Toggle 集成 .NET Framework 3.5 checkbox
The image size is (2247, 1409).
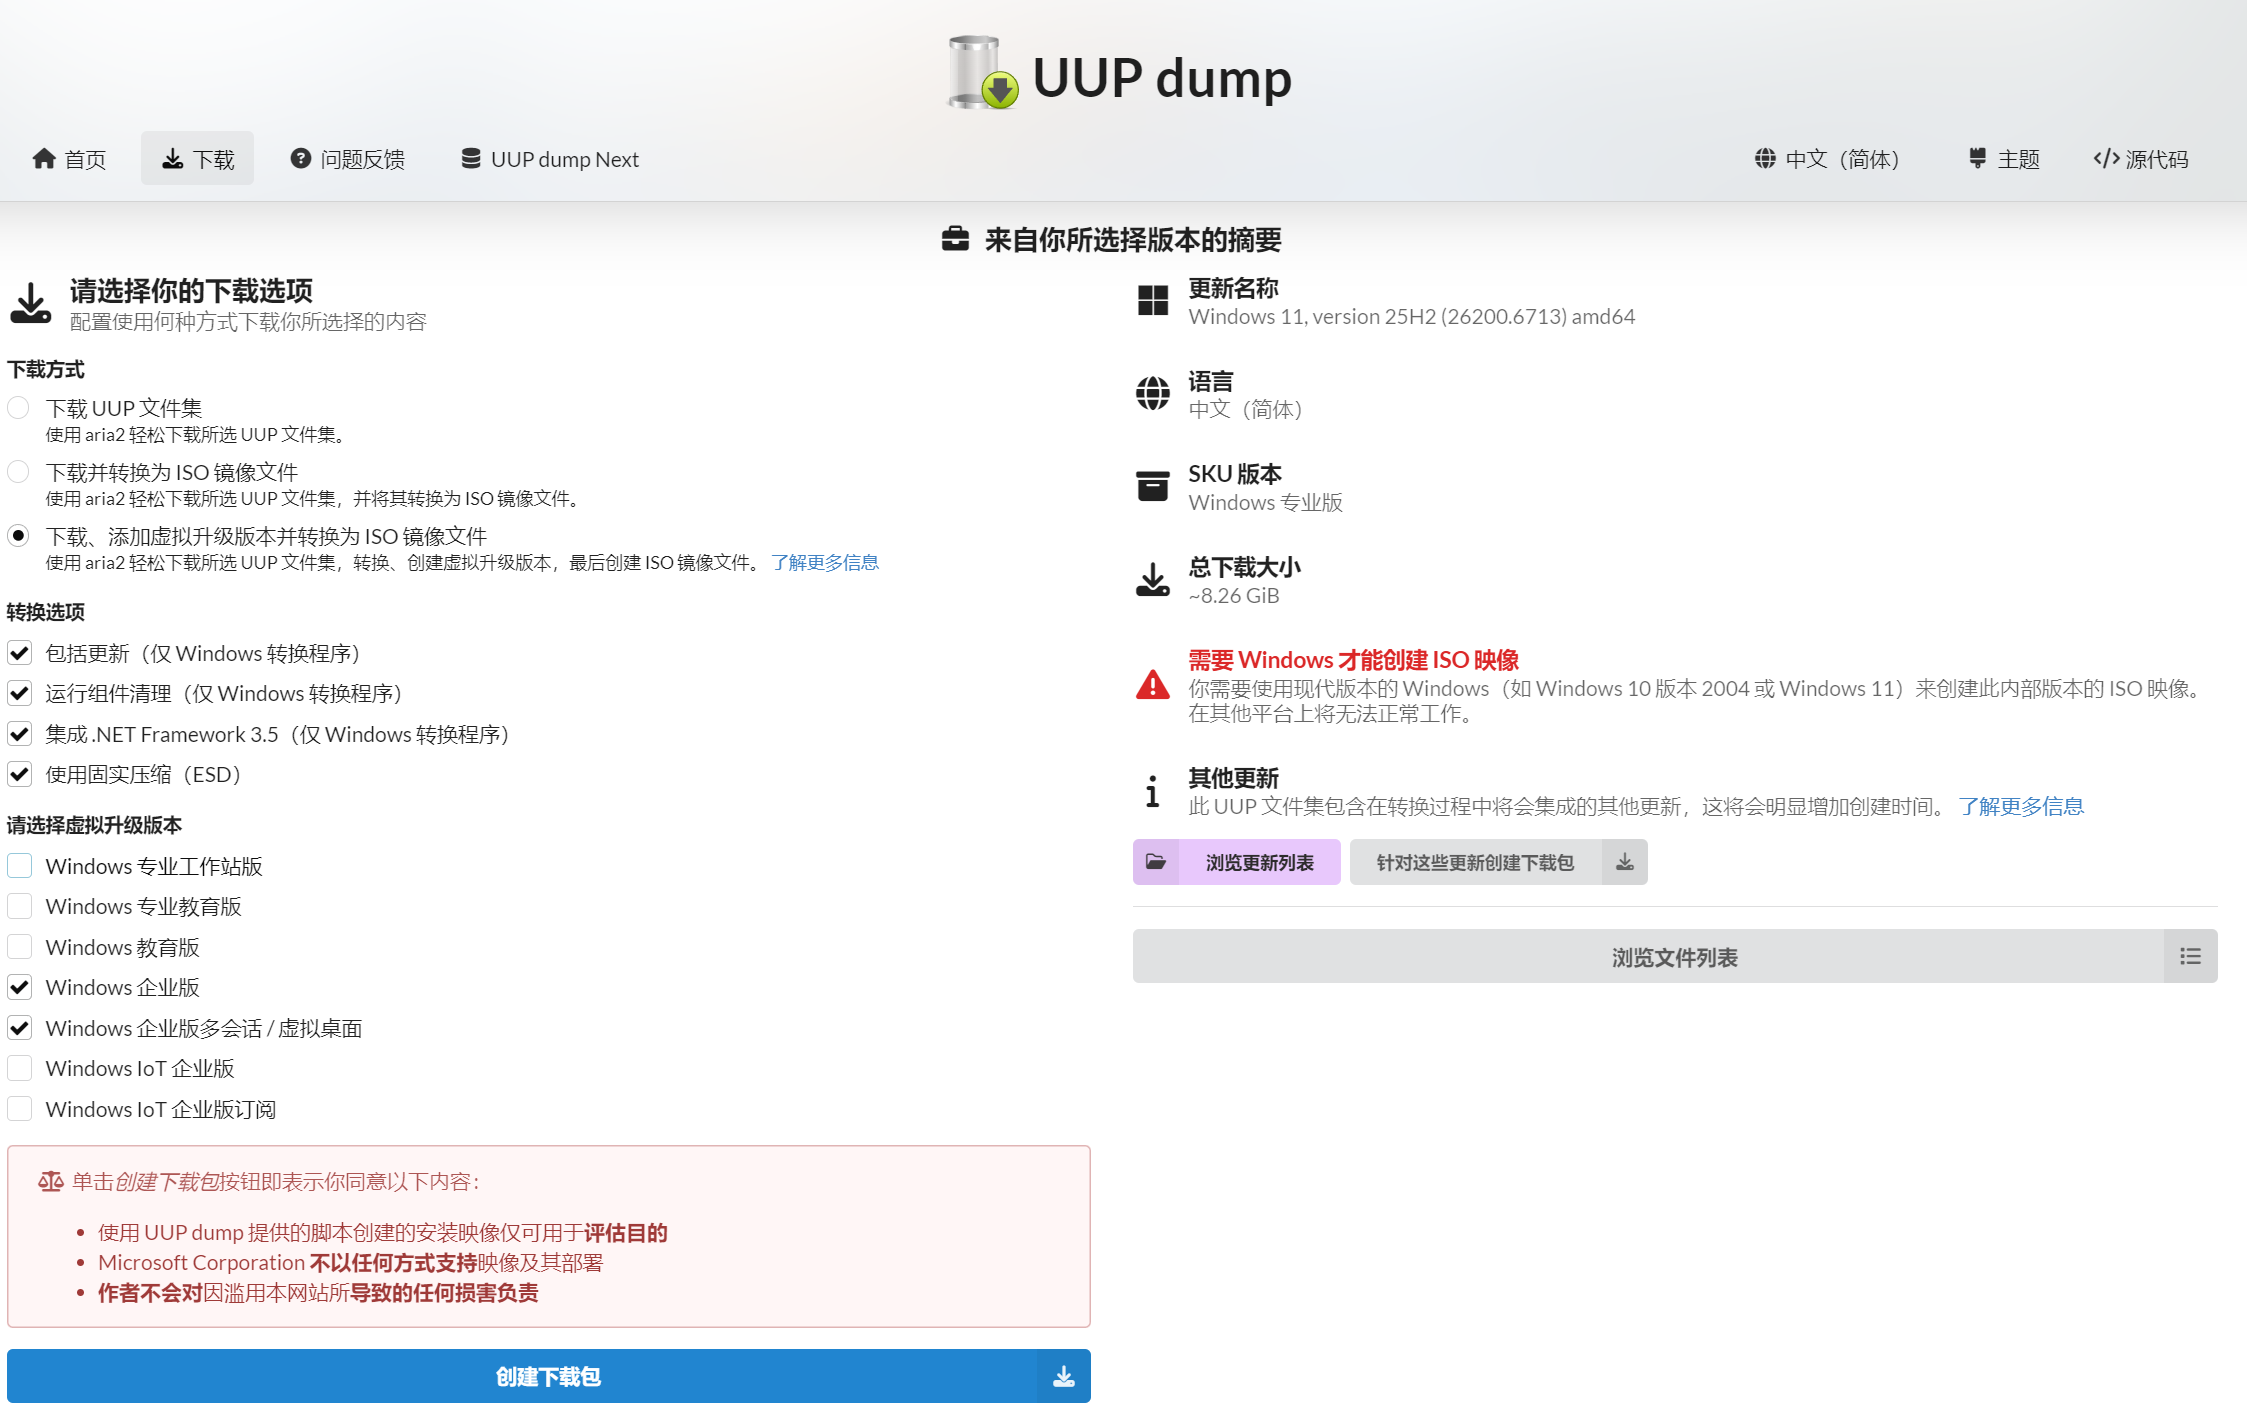pos(19,734)
